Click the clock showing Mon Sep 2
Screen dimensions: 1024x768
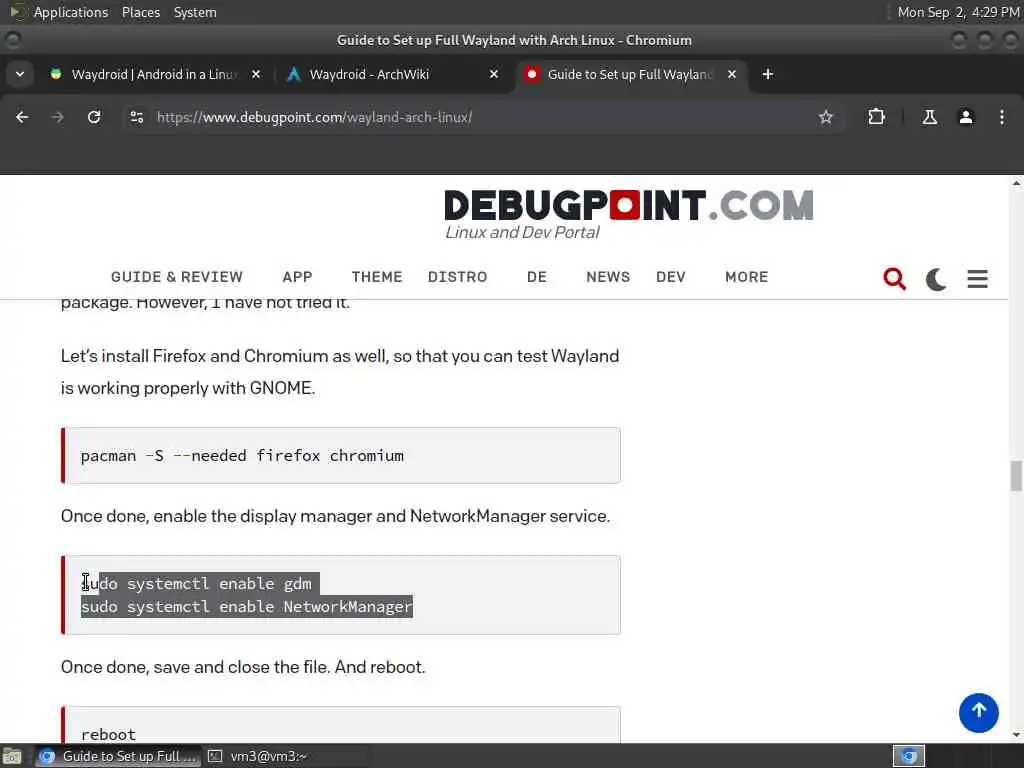click(958, 12)
